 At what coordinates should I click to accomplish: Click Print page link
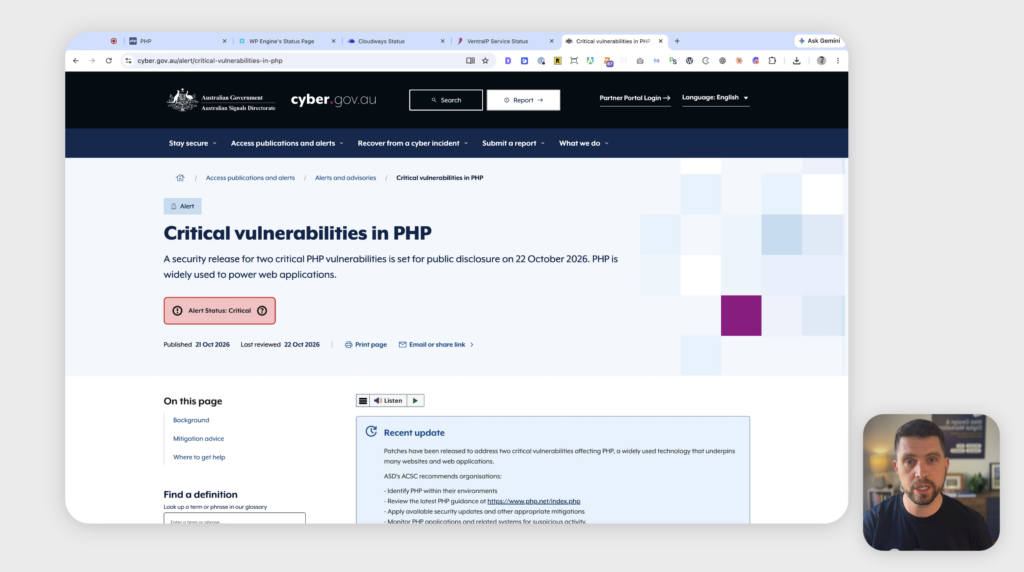[x=366, y=345]
